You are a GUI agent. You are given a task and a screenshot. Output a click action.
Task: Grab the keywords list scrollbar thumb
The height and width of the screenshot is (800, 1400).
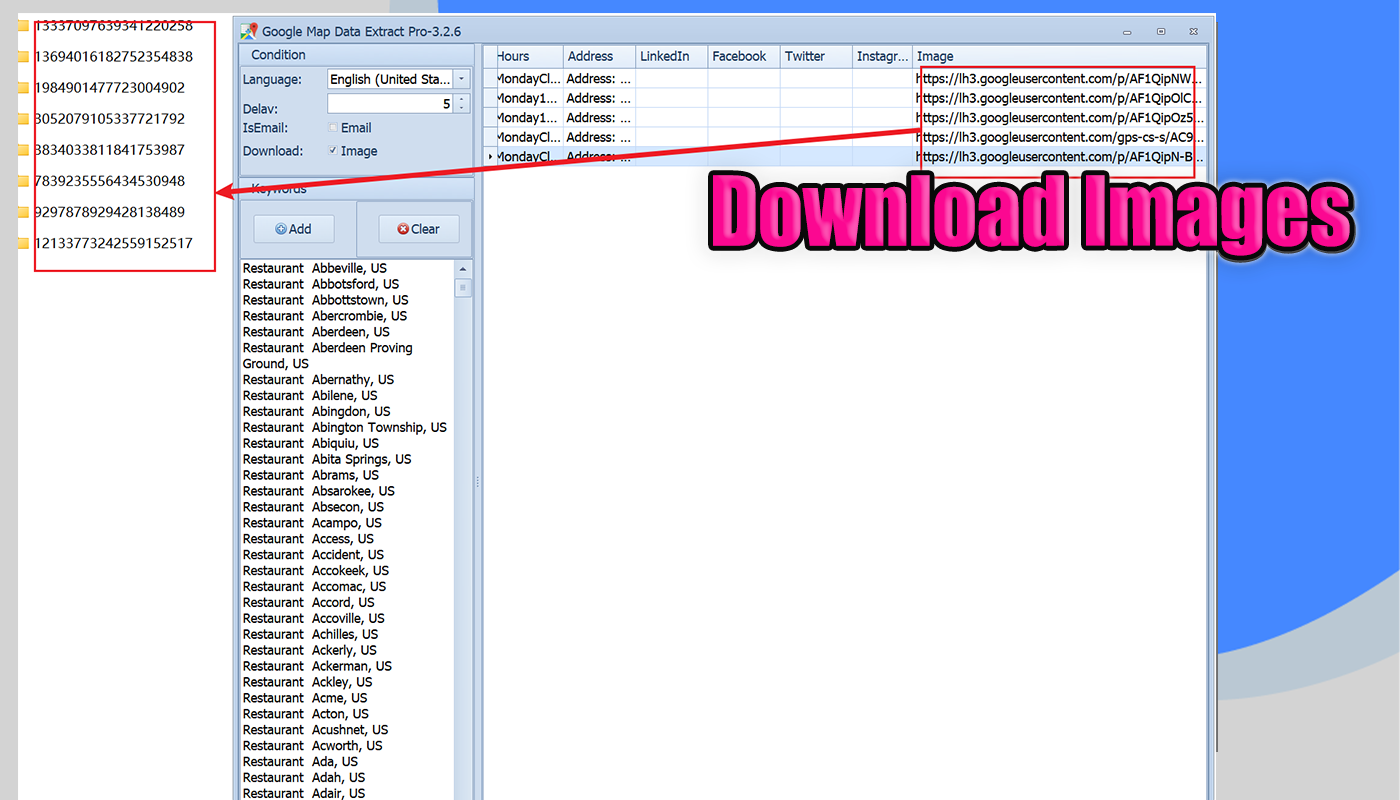pos(463,288)
